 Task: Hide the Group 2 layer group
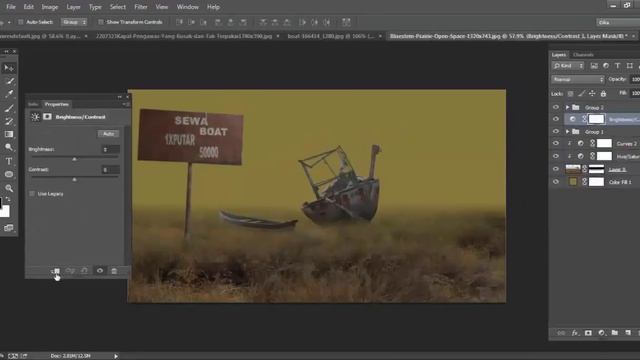point(556,107)
